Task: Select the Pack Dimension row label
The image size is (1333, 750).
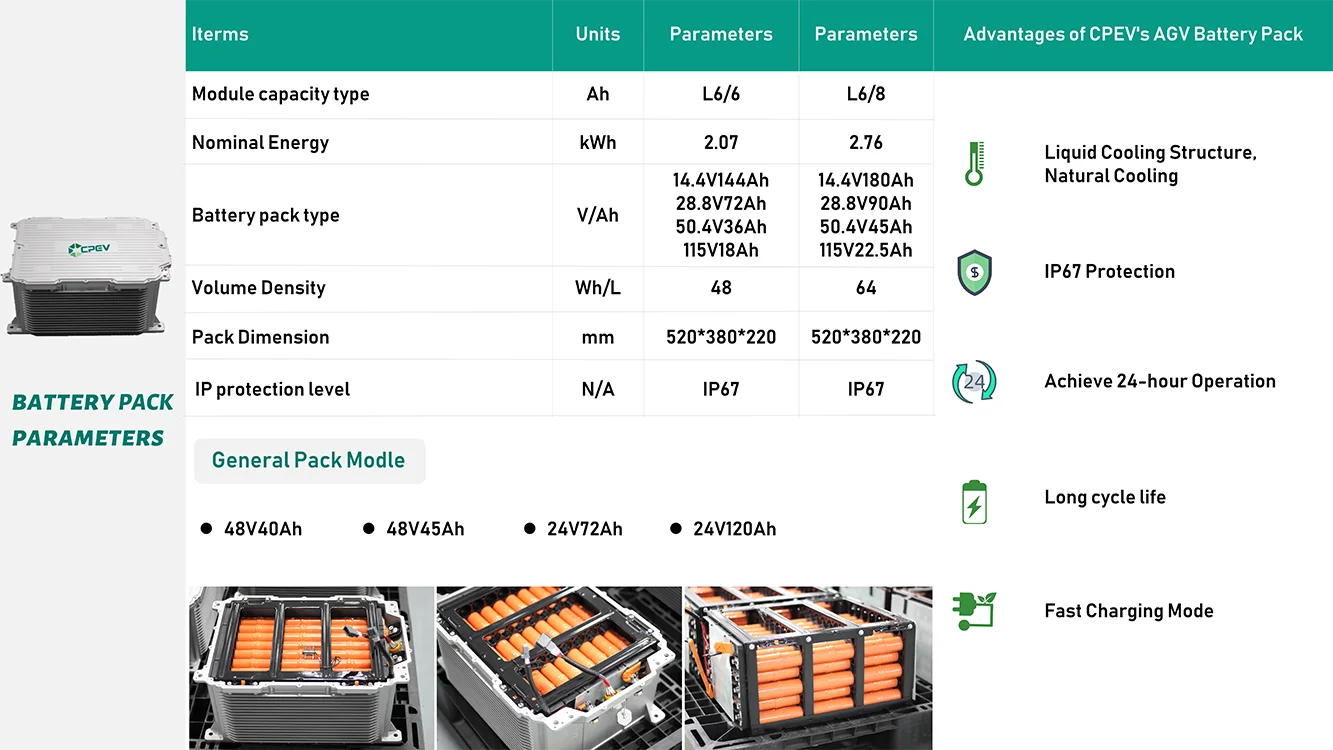Action: pyautogui.click(x=261, y=337)
